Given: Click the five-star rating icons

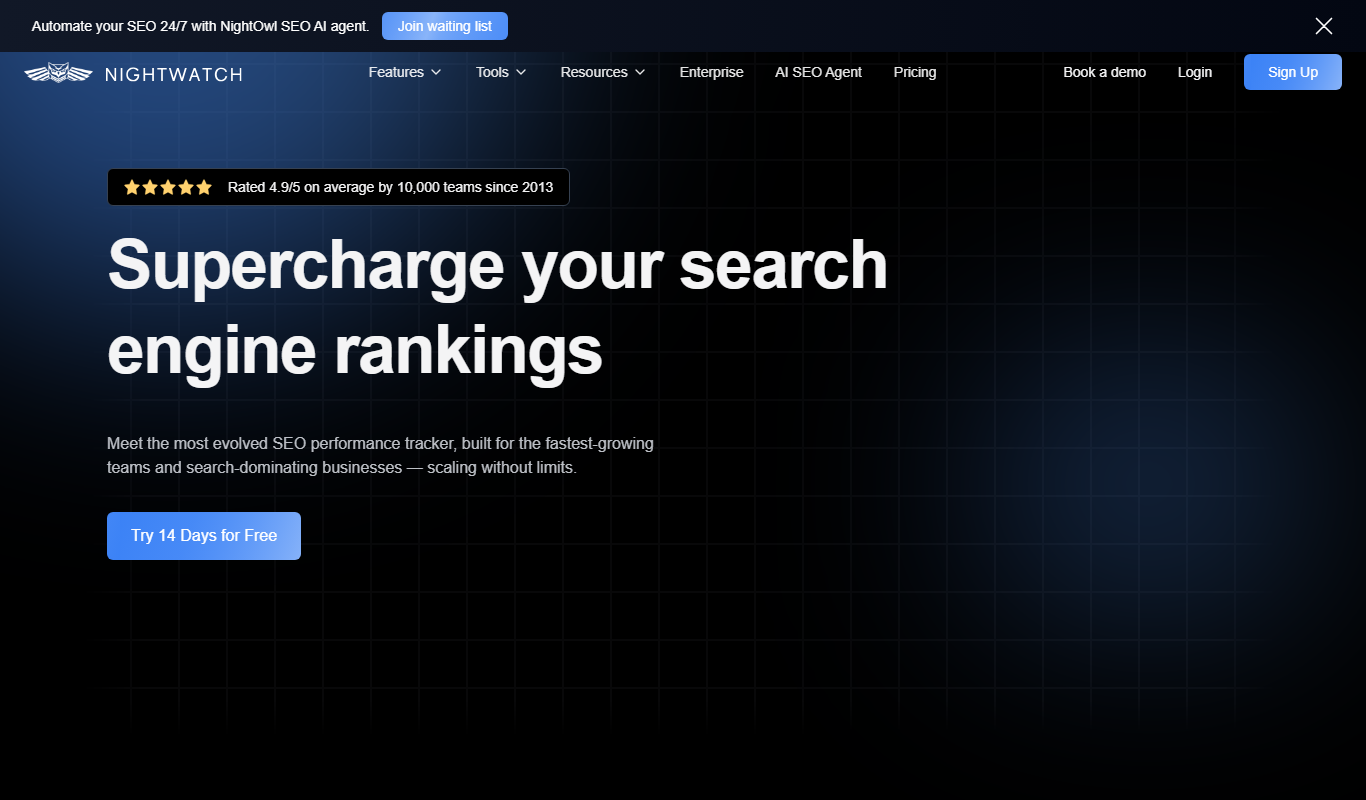Looking at the screenshot, I should pos(168,187).
